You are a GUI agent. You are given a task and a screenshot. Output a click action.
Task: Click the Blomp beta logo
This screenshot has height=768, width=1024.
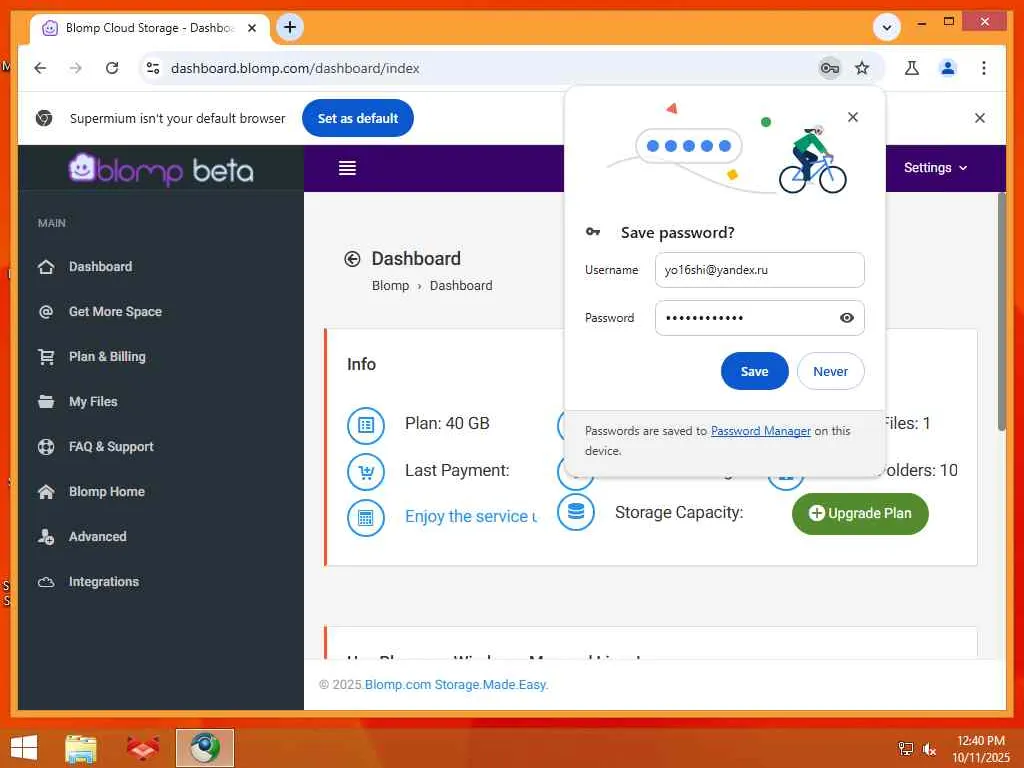coord(161,169)
